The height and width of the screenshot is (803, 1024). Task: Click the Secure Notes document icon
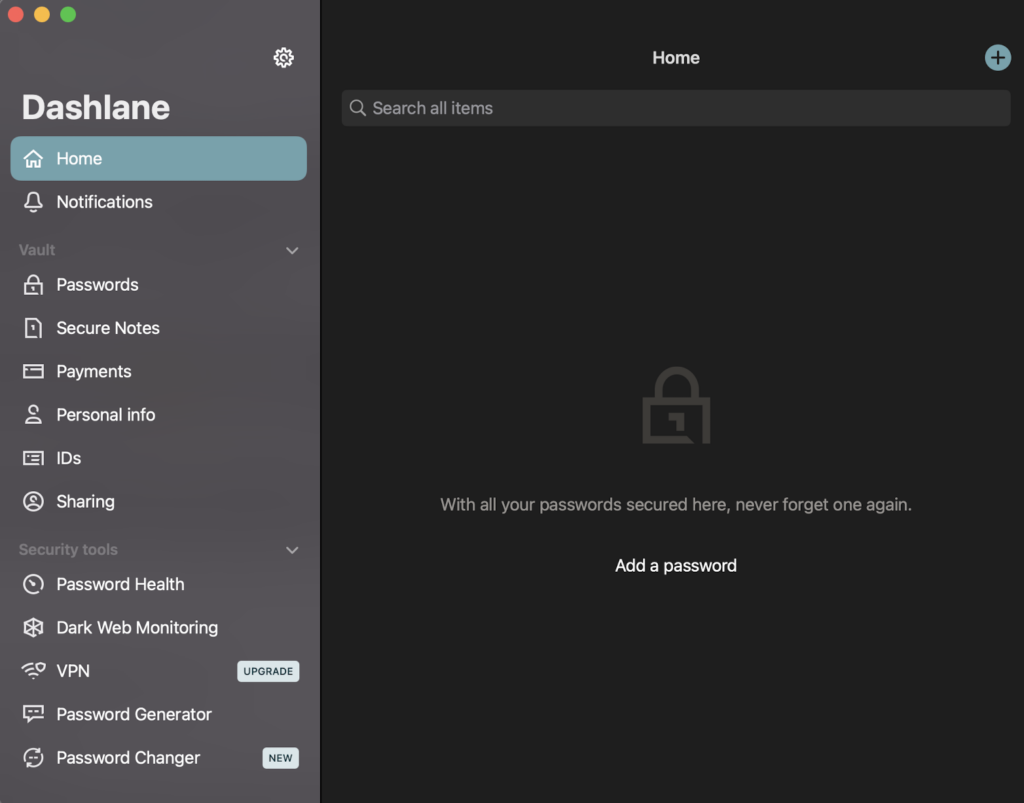coord(33,328)
